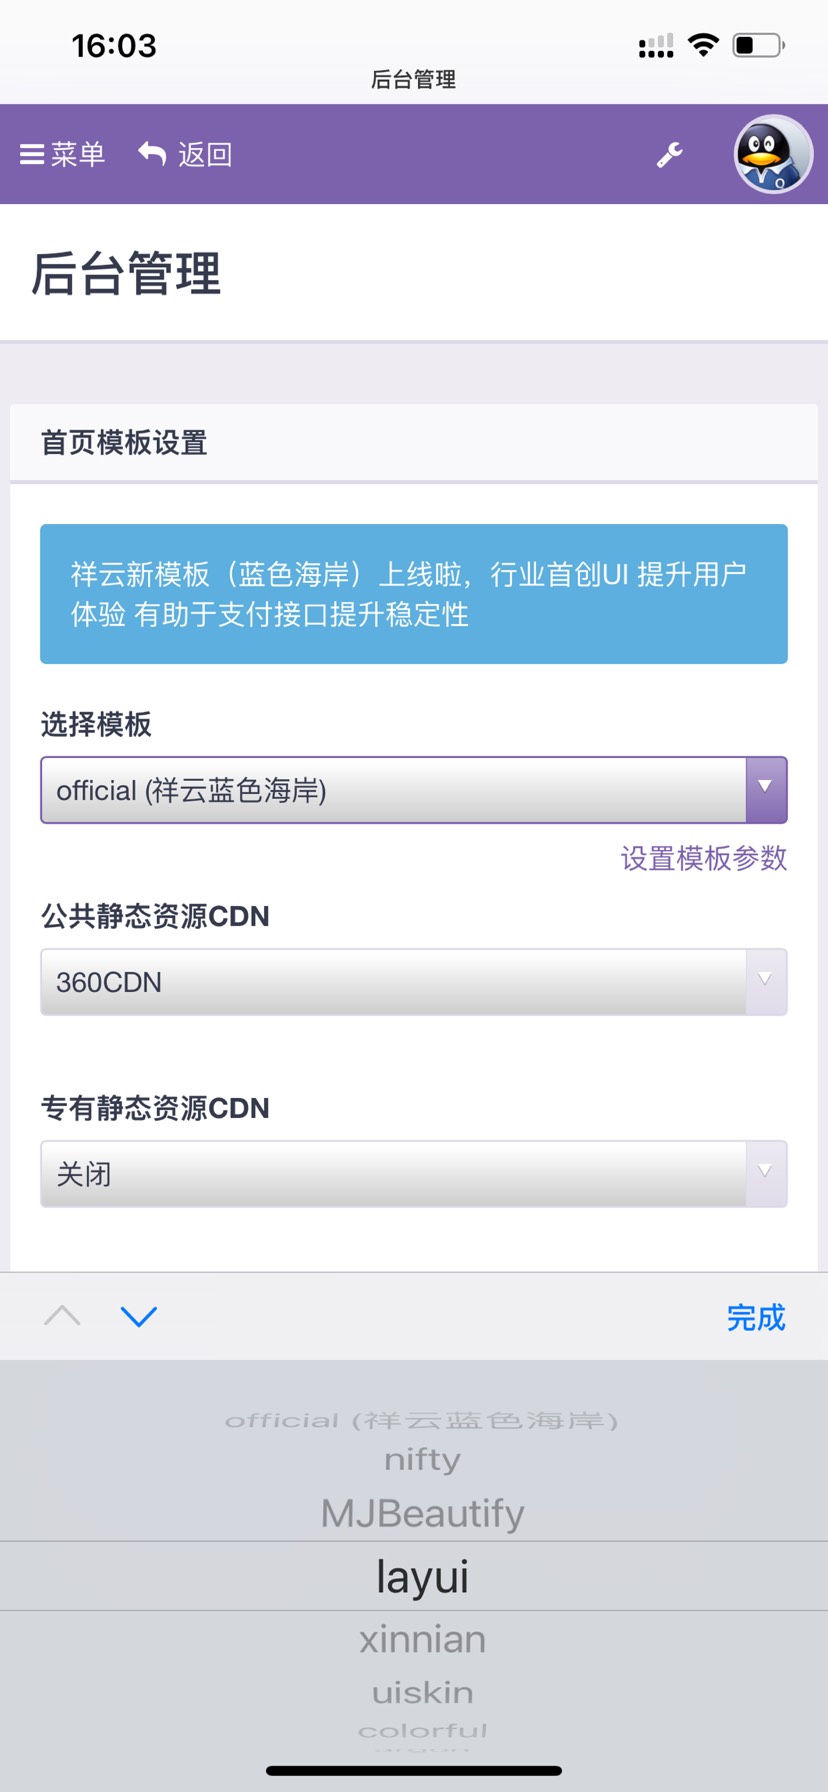
Task: Open the 专有静态资源CDN dropdown showing 关闭
Action: 414,1174
